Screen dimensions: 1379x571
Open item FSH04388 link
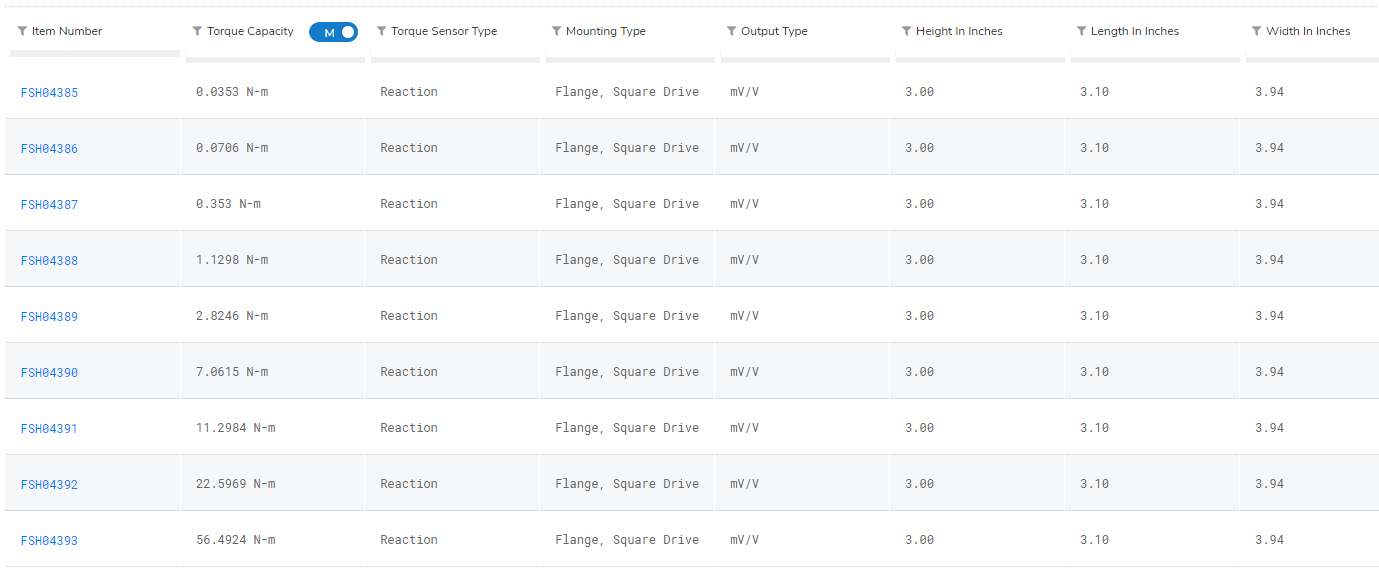49,261
